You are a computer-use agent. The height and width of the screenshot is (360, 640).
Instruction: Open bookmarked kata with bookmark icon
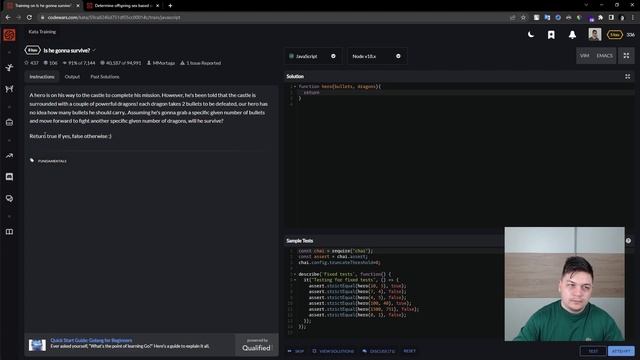click(x=551, y=35)
